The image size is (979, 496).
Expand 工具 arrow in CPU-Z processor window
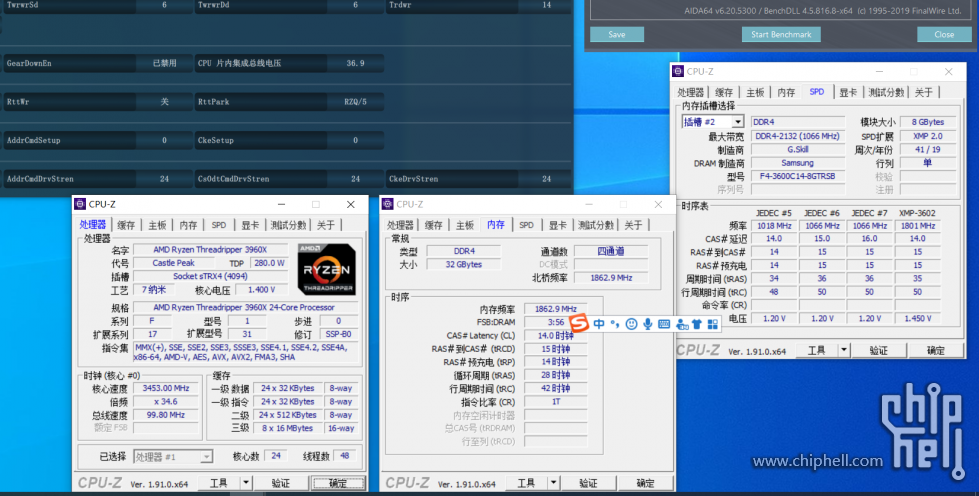pos(246,483)
